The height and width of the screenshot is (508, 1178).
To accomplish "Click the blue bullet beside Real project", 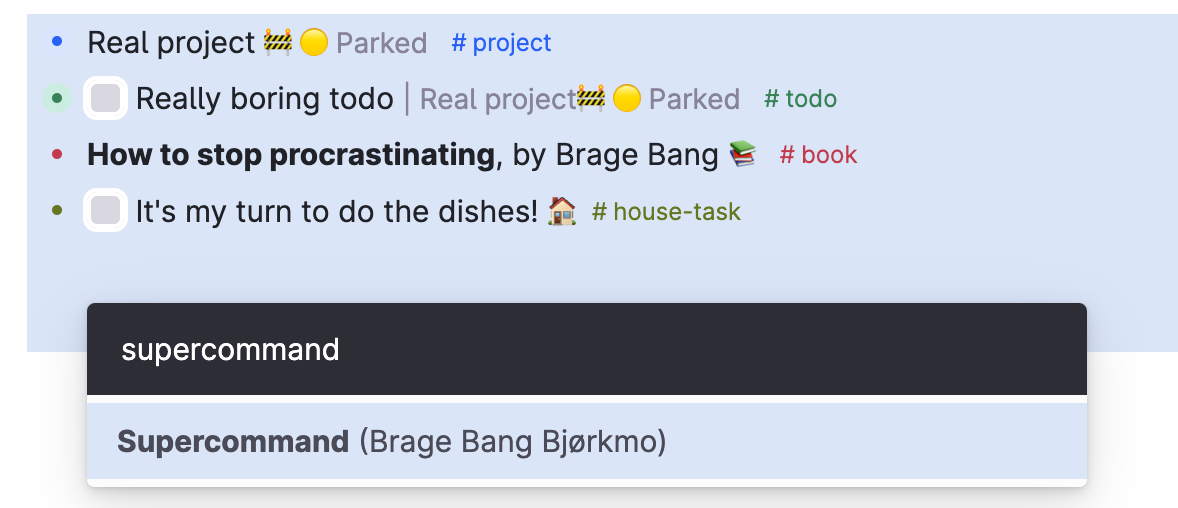I will tap(57, 42).
